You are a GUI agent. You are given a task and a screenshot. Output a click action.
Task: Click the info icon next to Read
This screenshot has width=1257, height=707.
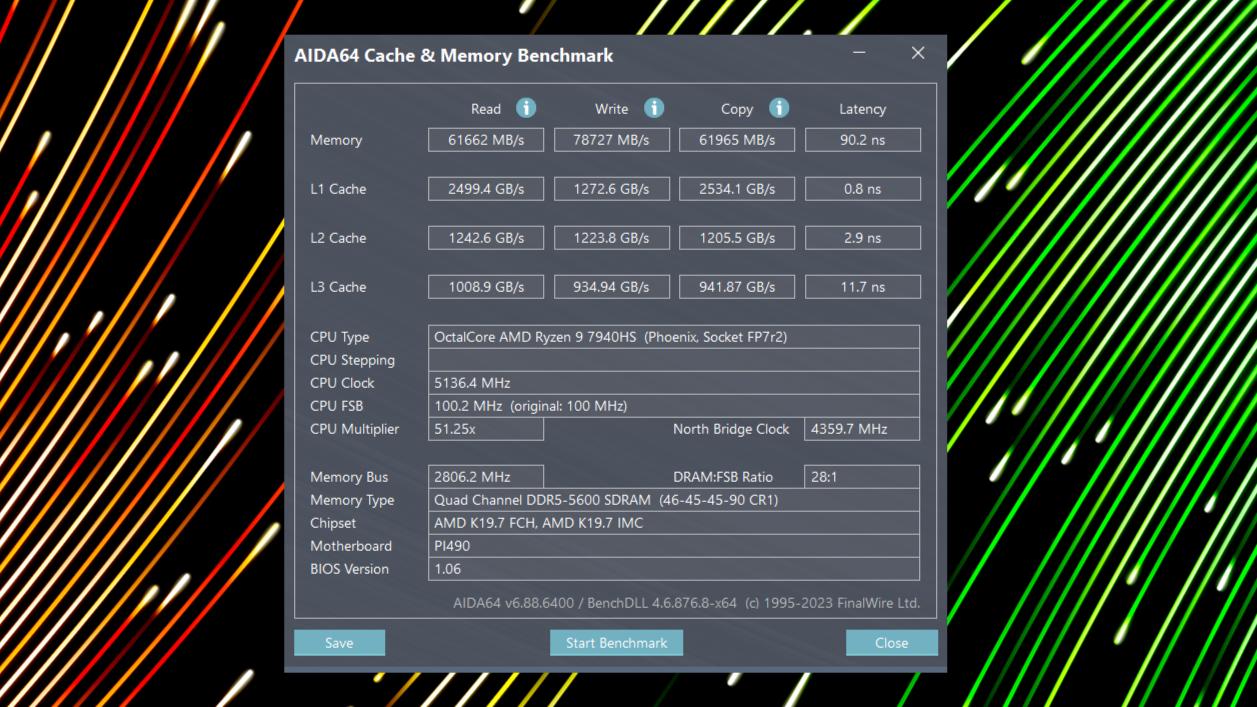click(526, 108)
